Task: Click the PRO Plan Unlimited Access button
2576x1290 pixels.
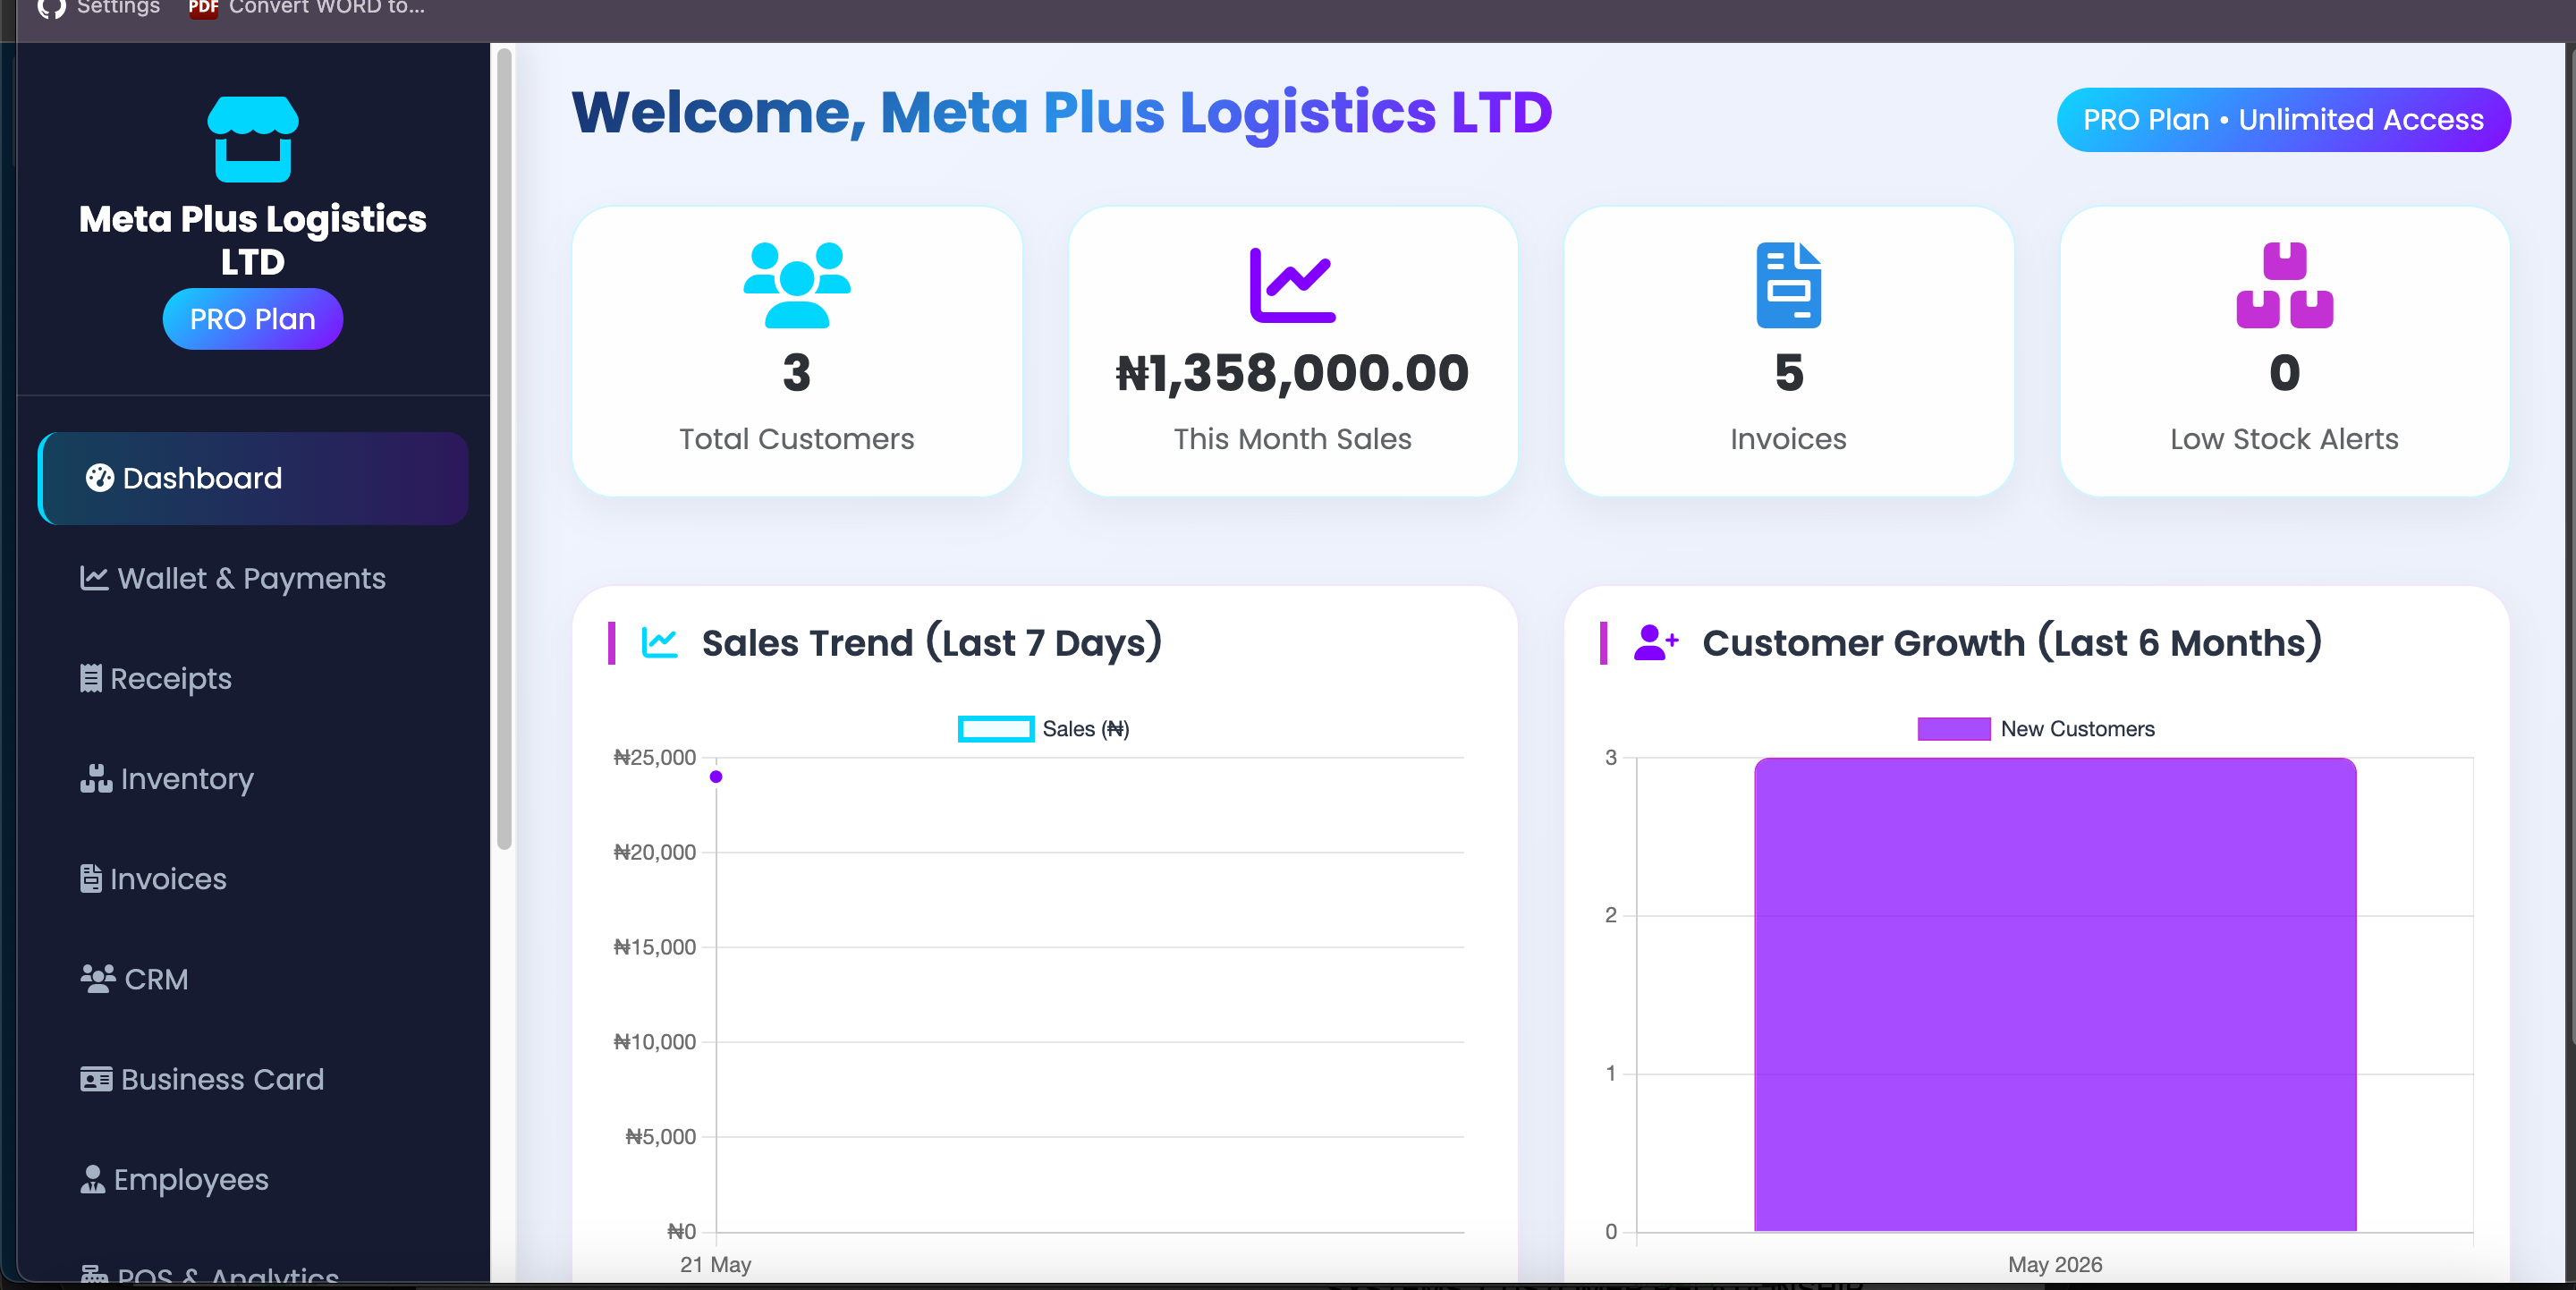Action: coord(2283,120)
